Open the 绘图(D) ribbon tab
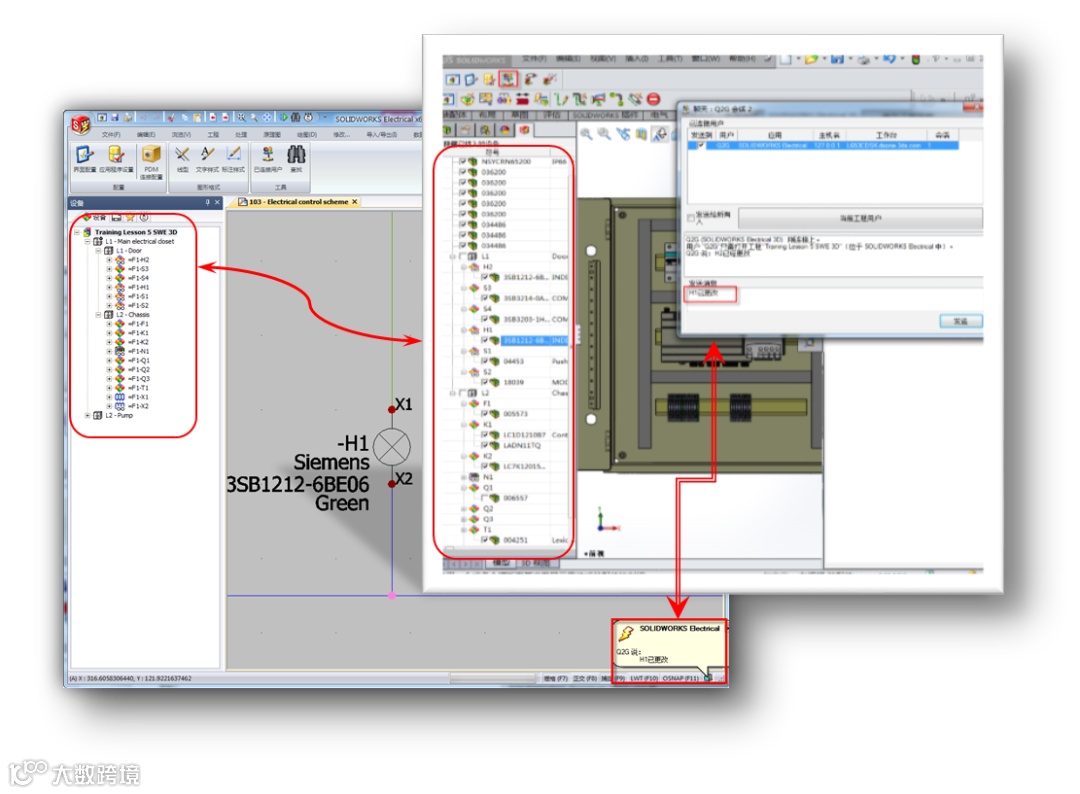Viewport: 1080px width, 794px height. [307, 135]
